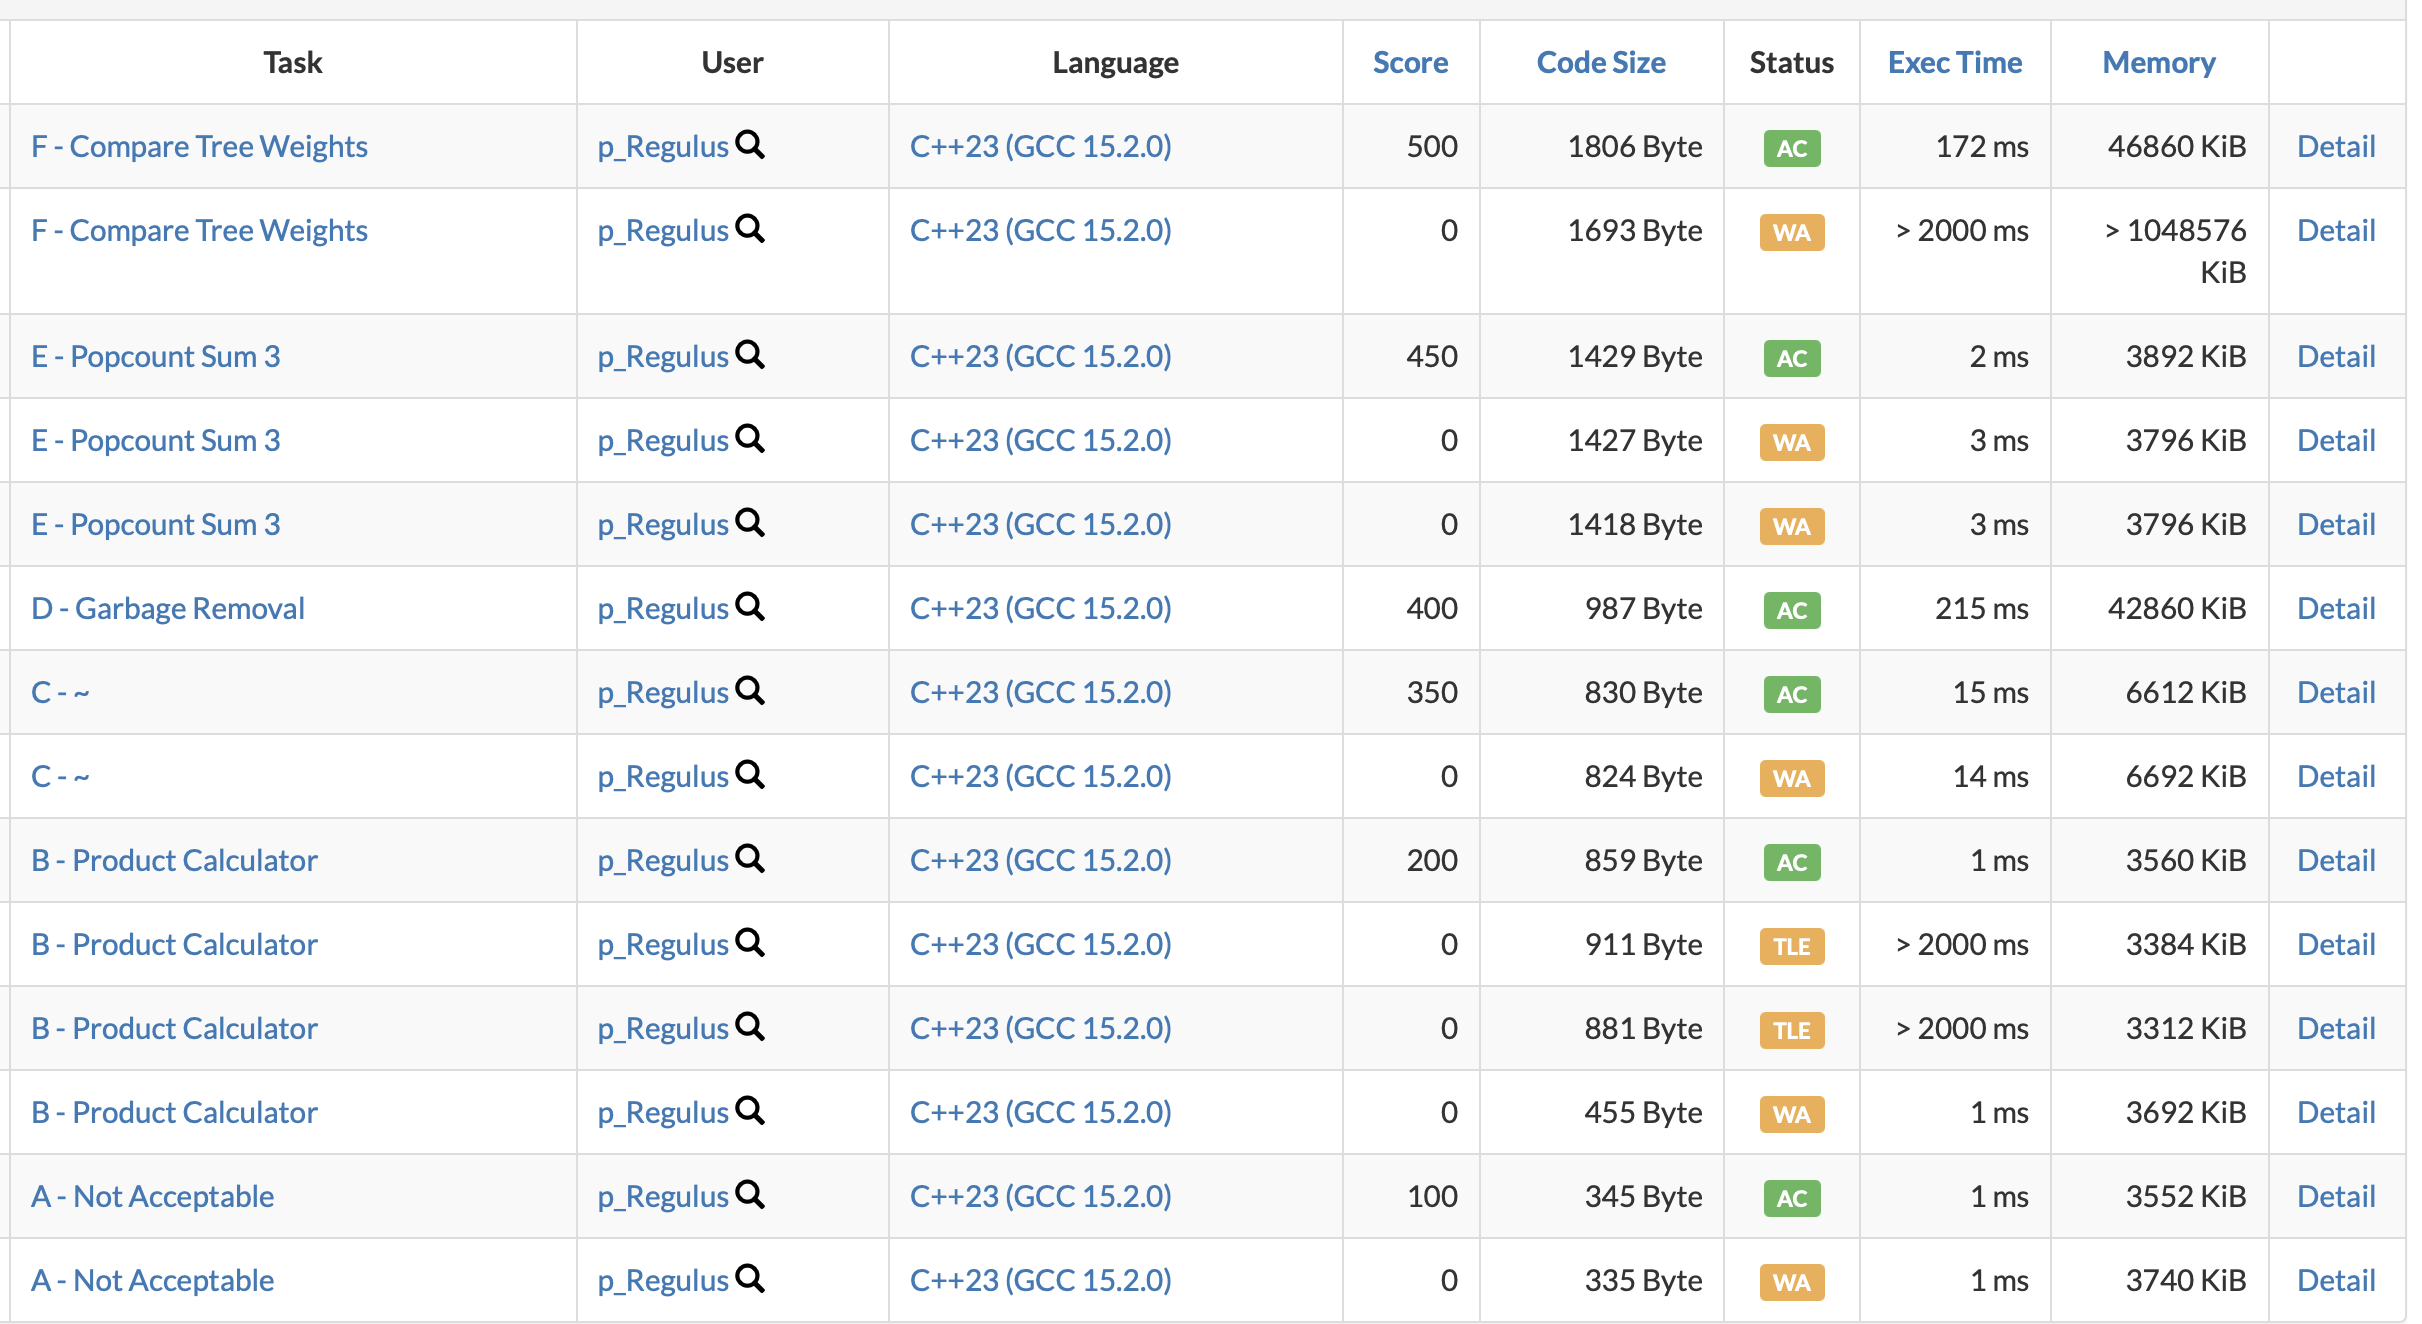Click p_Regulus user link in D row
Screen dimensions: 2422x1324
(x=662, y=609)
